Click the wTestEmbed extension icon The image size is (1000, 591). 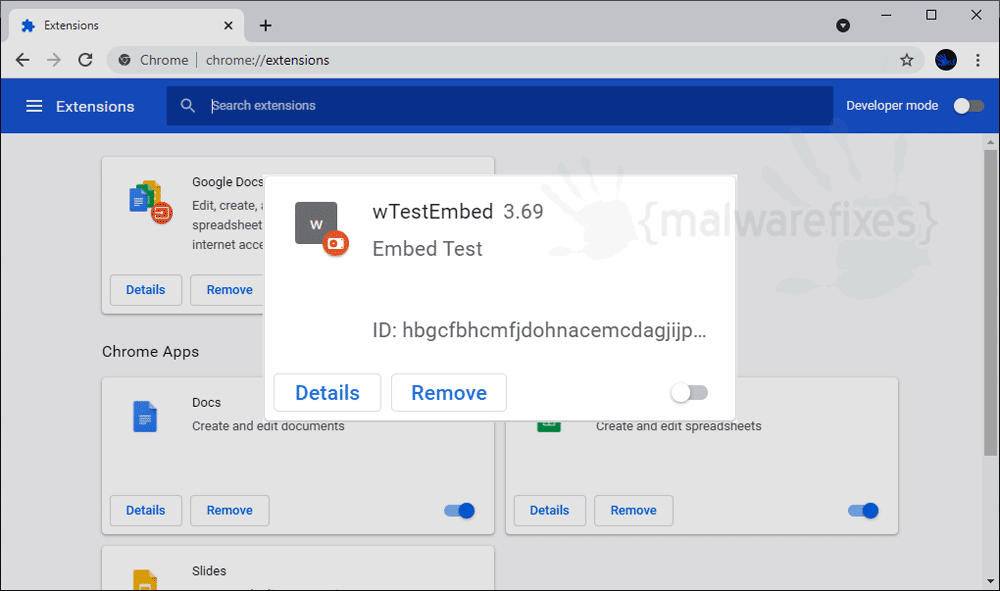coord(321,228)
